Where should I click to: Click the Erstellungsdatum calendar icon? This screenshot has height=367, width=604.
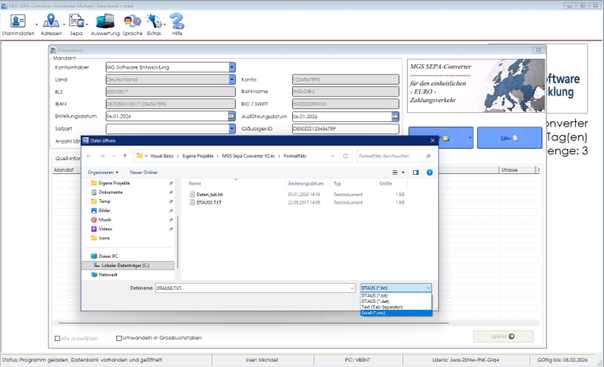tap(232, 116)
